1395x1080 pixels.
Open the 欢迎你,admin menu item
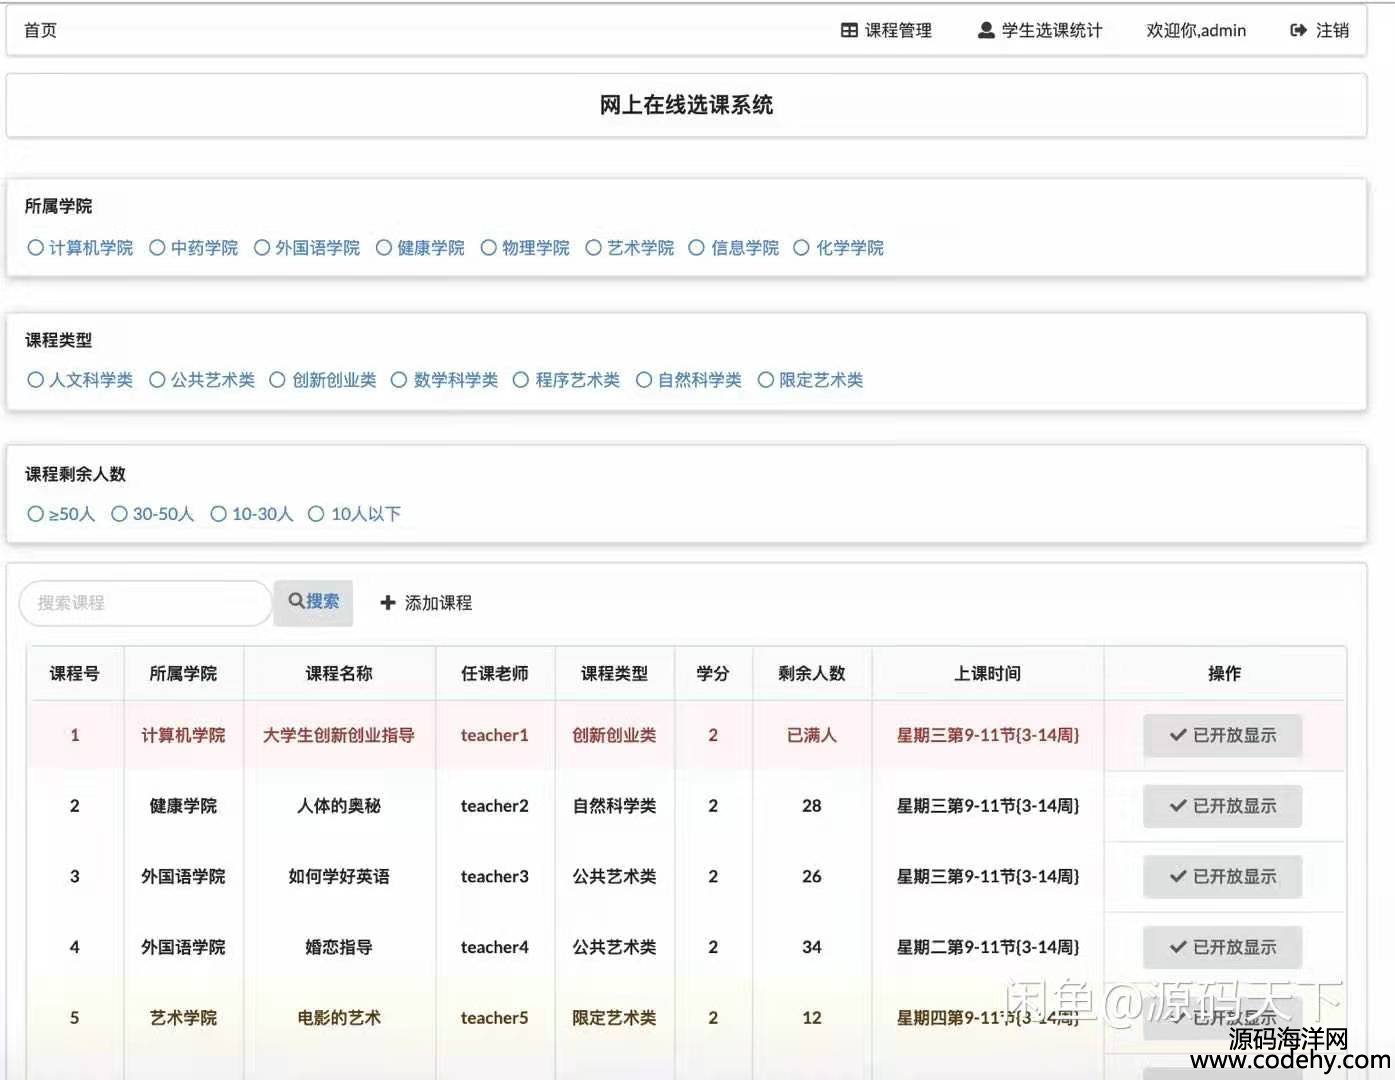pyautogui.click(x=1196, y=31)
